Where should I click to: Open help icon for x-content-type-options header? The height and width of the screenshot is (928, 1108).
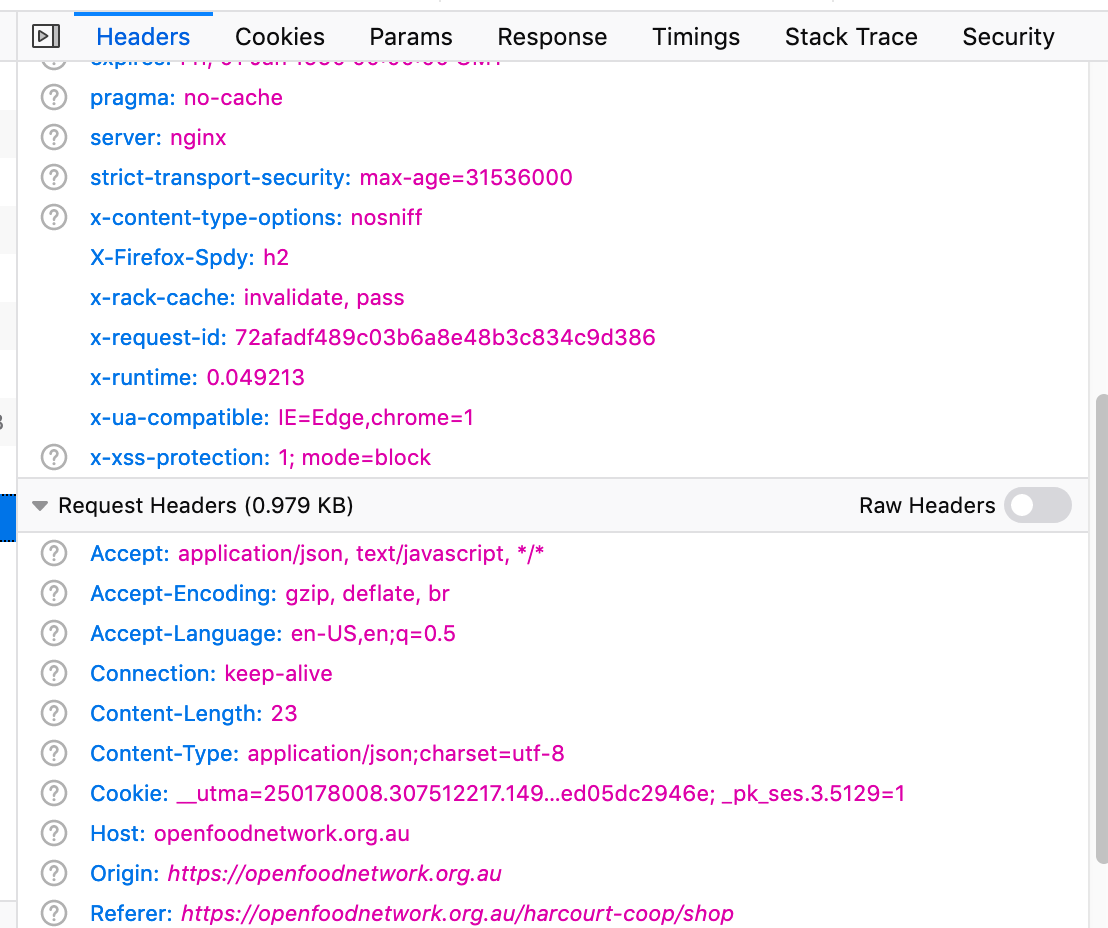click(x=54, y=218)
